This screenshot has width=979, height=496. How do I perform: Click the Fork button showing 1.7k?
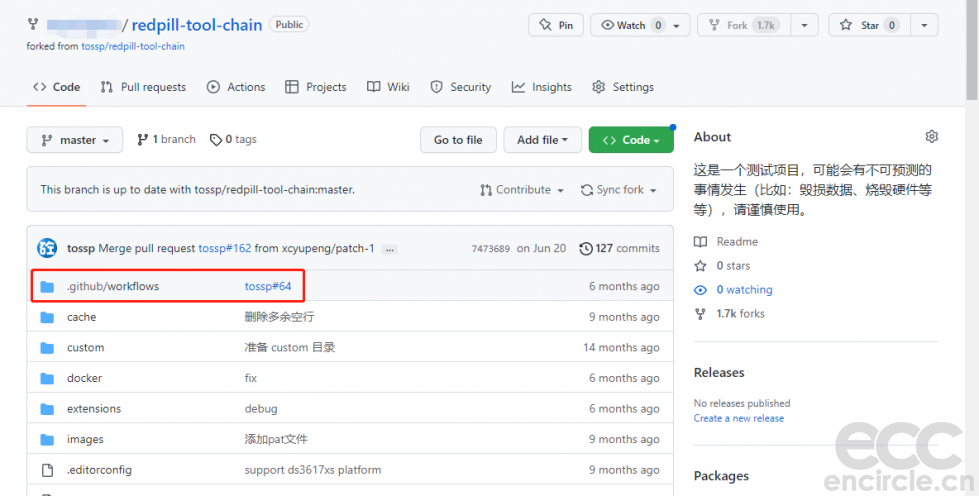tap(744, 25)
